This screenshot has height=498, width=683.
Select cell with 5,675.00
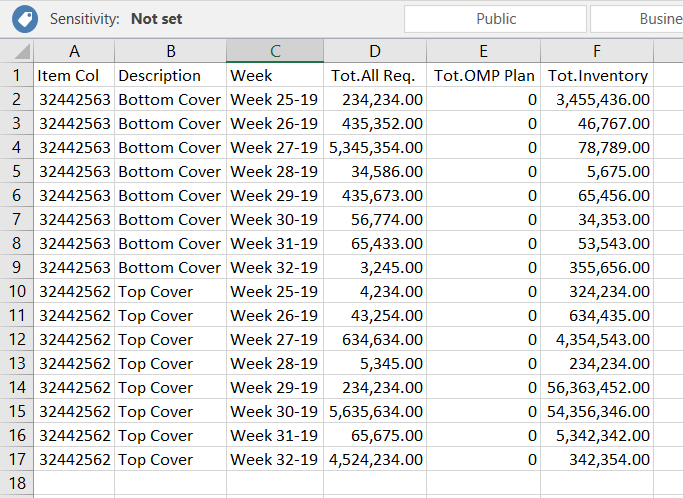coord(597,171)
